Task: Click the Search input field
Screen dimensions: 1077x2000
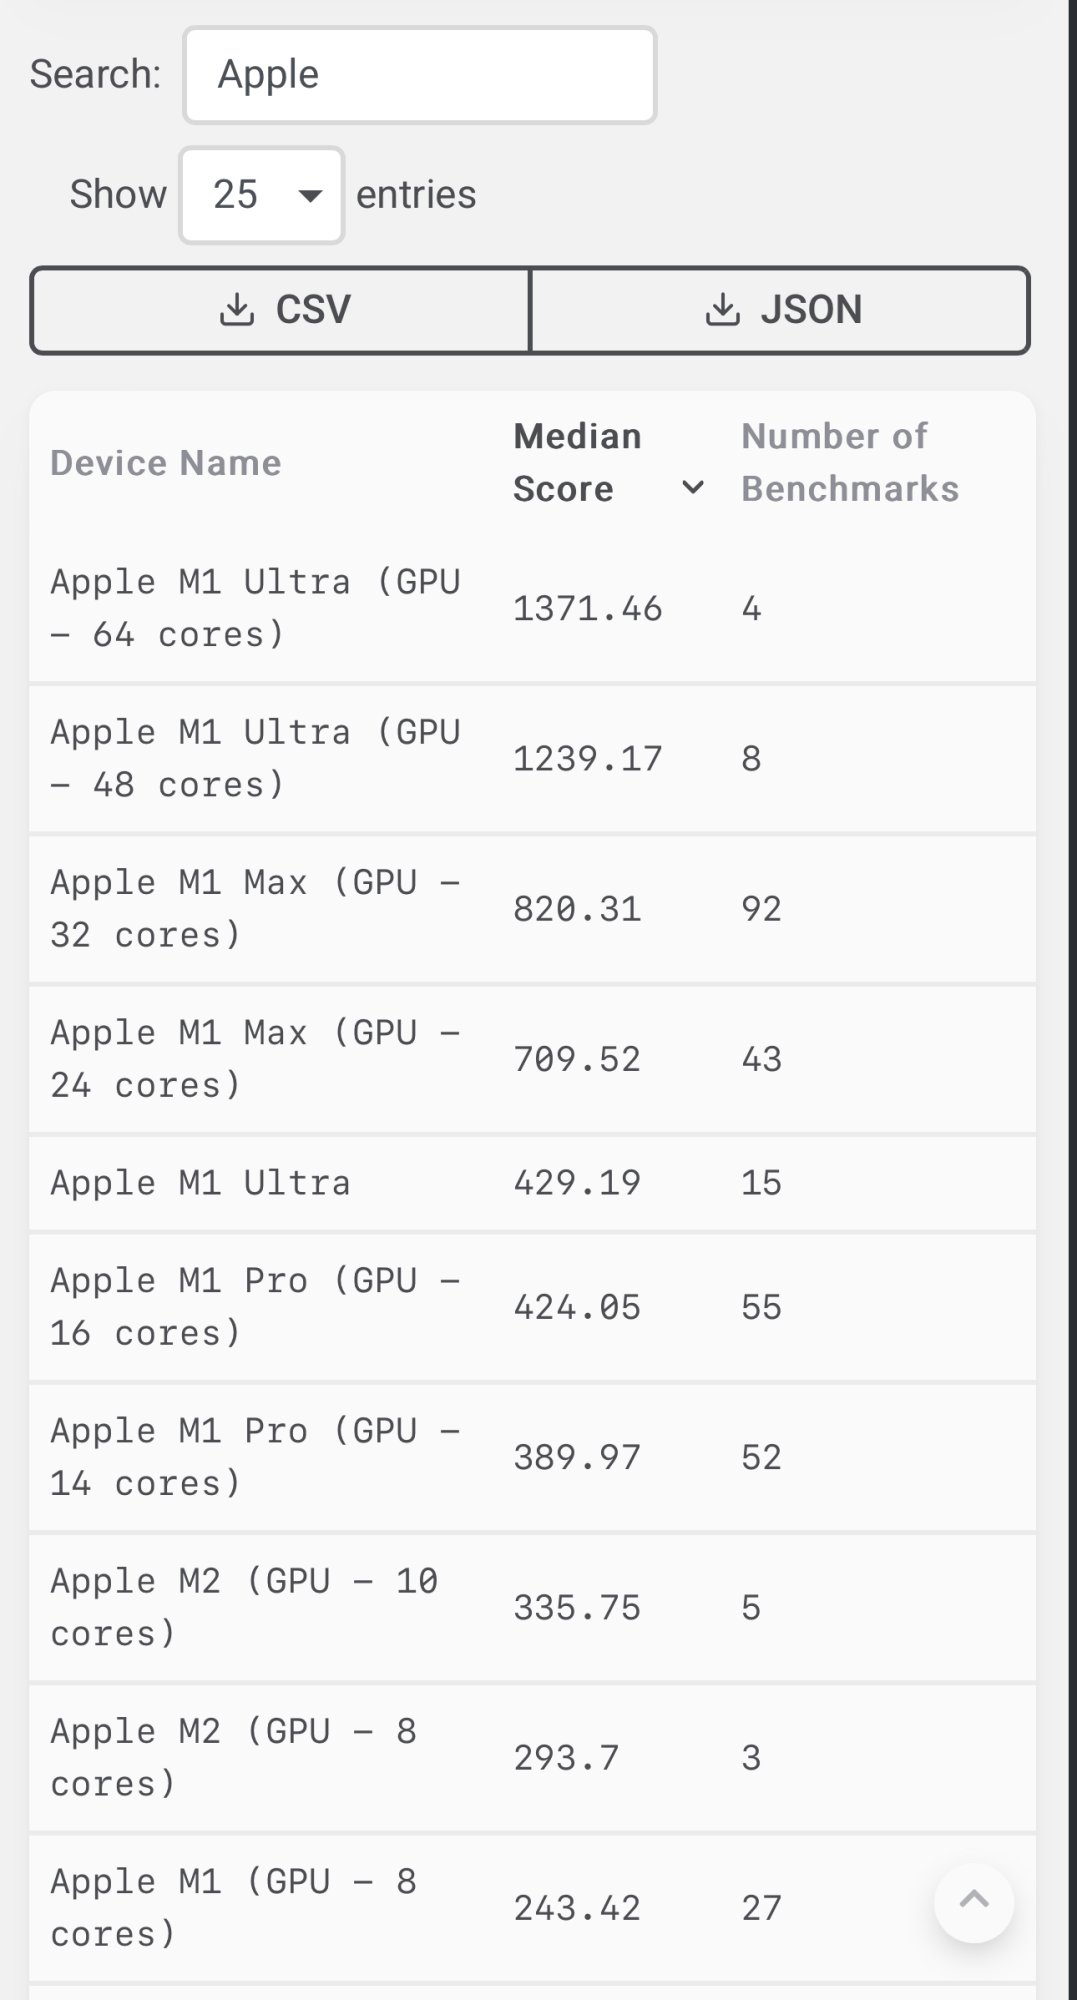Action: coord(419,75)
